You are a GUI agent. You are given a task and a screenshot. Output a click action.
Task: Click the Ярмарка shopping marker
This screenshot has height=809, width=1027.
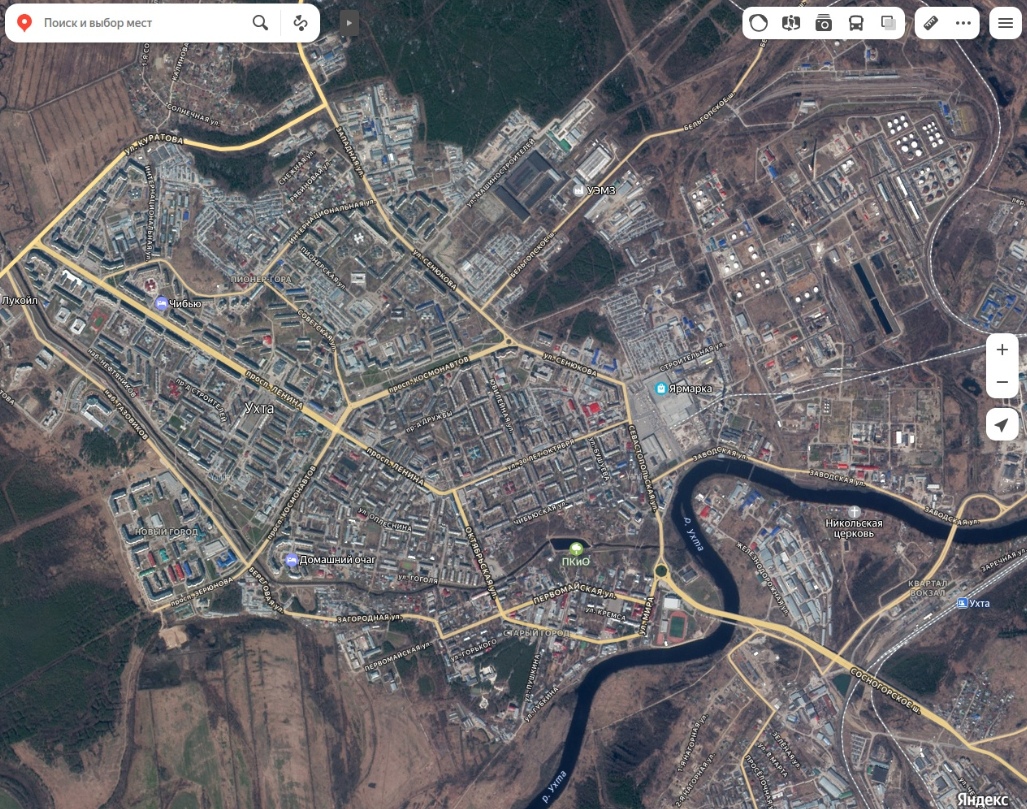click(x=661, y=388)
